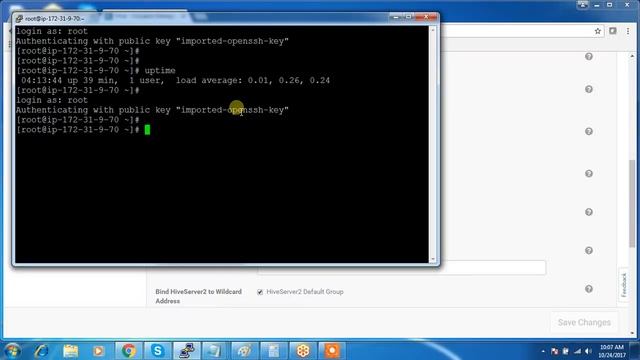Click the PuTTY title bar icon
Screen dimensions: 640x360
click(19, 19)
